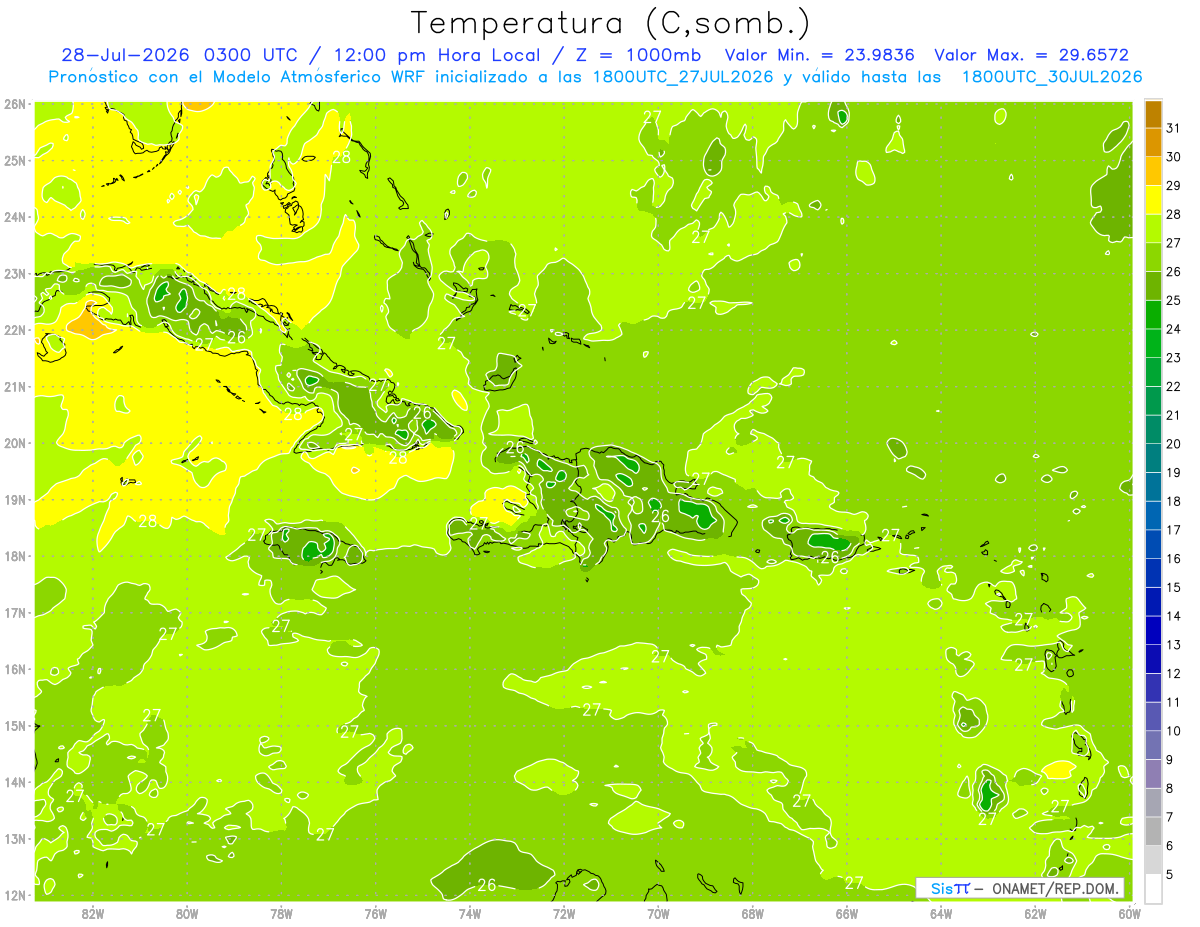This screenshot has height=927, width=1200.
Task: Select the "Valor Min. = 23.9836" value
Action: 819,55
